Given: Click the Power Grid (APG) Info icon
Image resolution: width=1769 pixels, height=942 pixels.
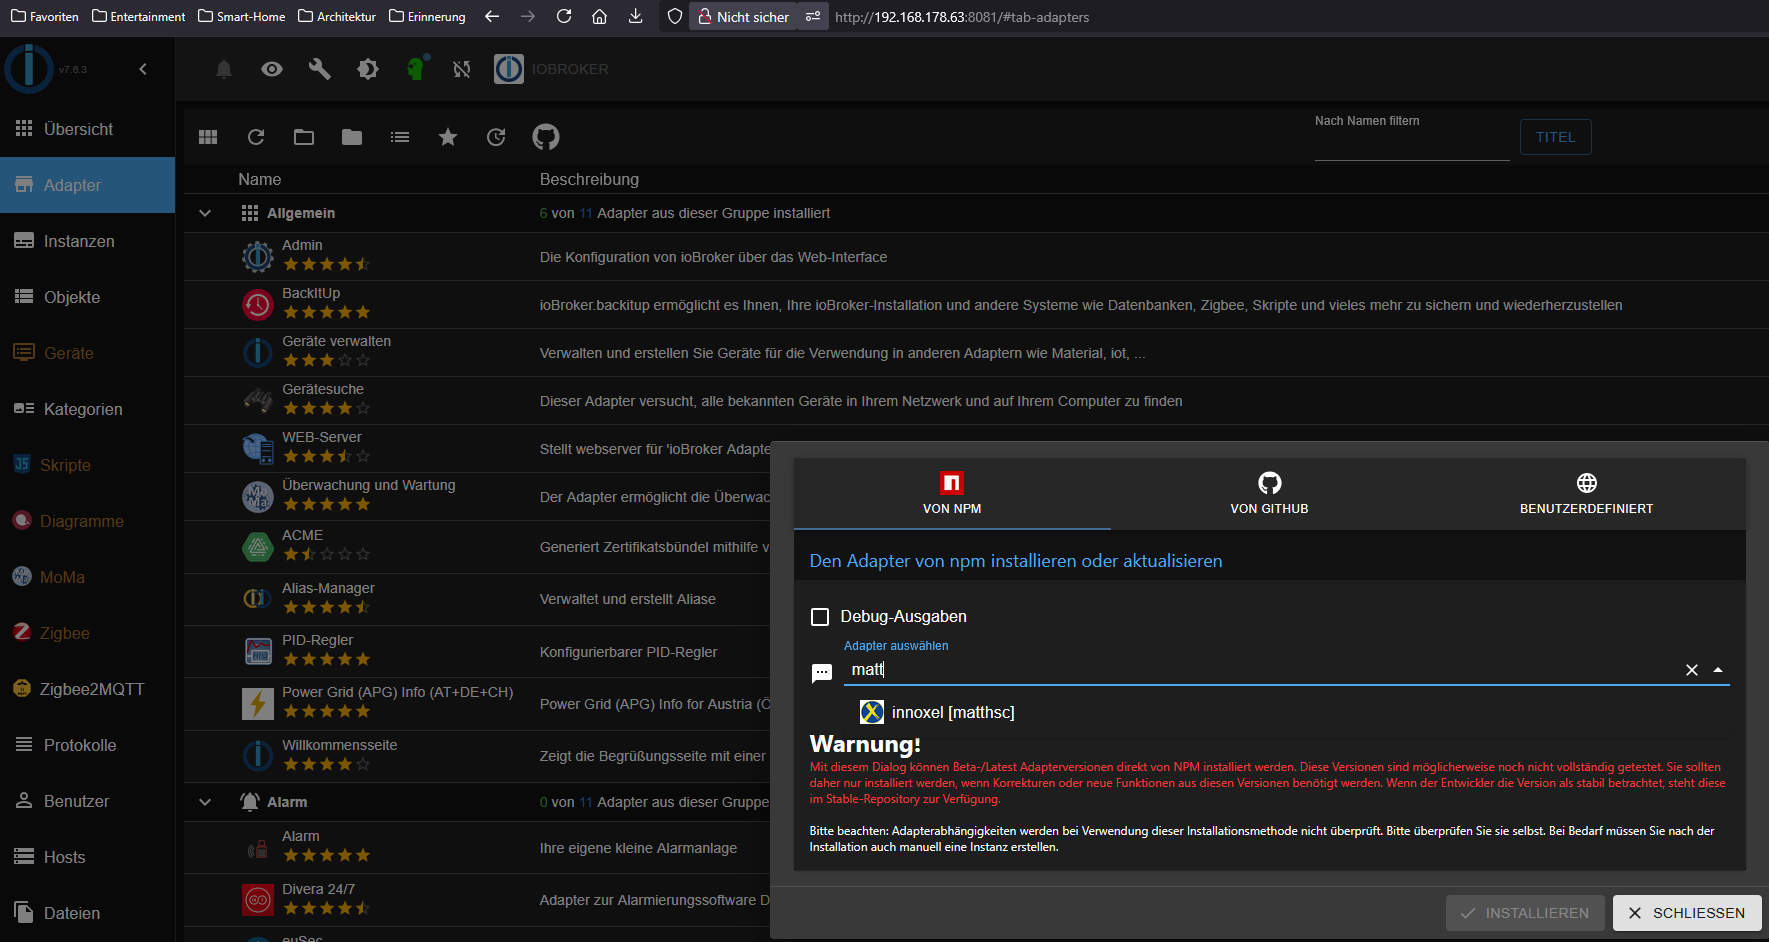Looking at the screenshot, I should pos(258,704).
